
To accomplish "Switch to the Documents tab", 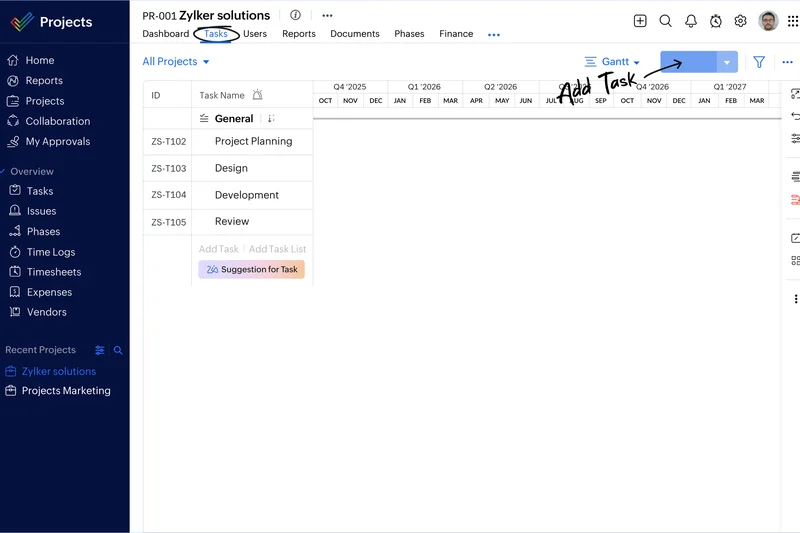I will point(355,34).
